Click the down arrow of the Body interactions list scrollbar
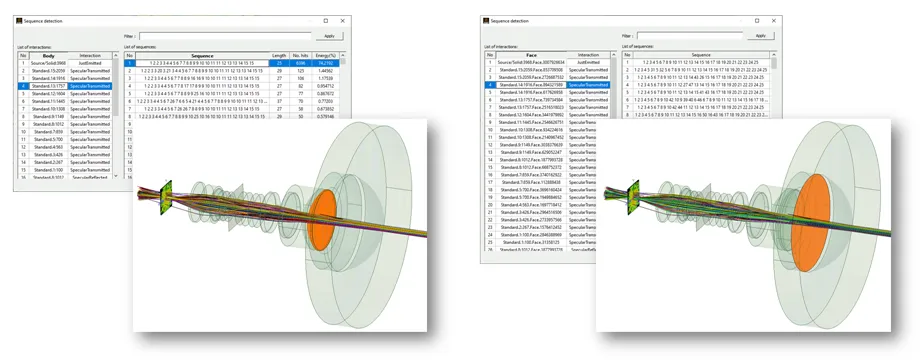The width and height of the screenshot is (920, 360). click(115, 175)
